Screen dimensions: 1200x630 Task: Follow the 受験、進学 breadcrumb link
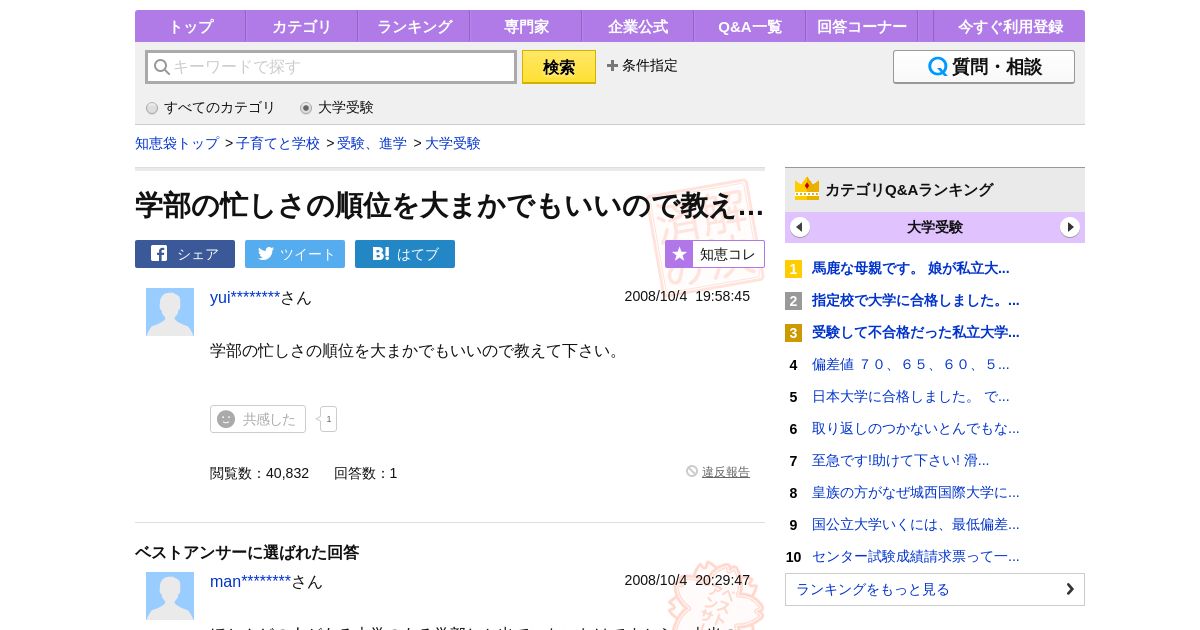tap(372, 143)
